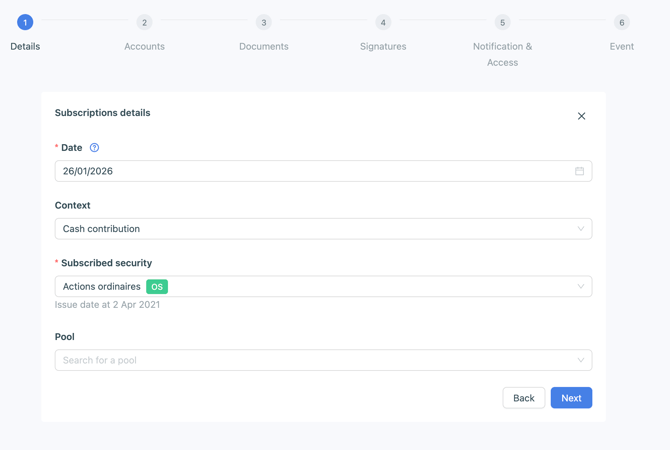670x450 pixels.
Task: Go to step 2 Accounts circle
Action: point(144,22)
